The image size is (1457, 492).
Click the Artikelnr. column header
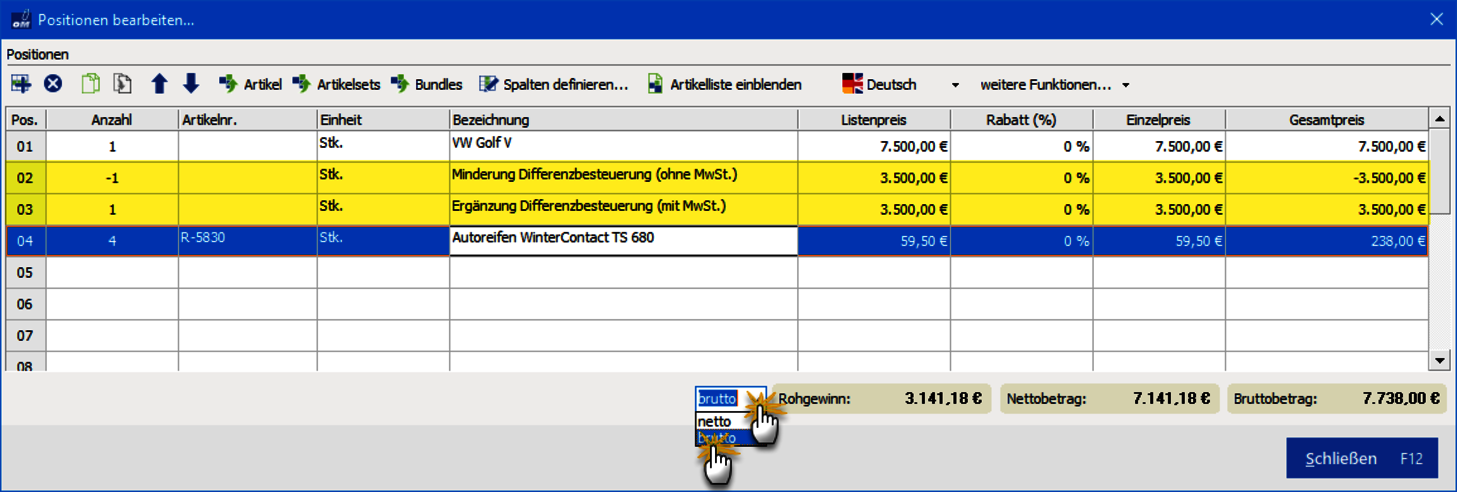pos(248,120)
